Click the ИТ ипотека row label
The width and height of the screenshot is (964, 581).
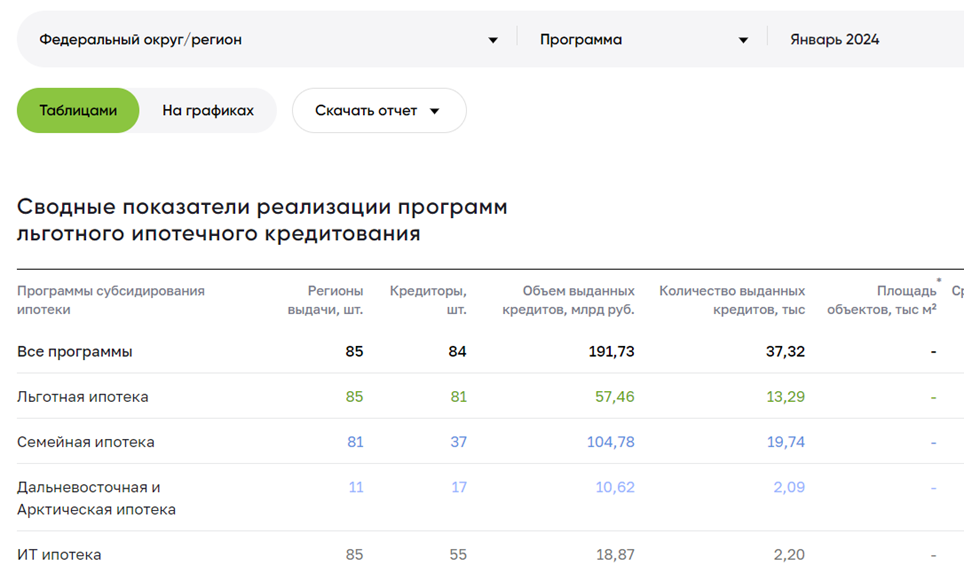pos(59,555)
